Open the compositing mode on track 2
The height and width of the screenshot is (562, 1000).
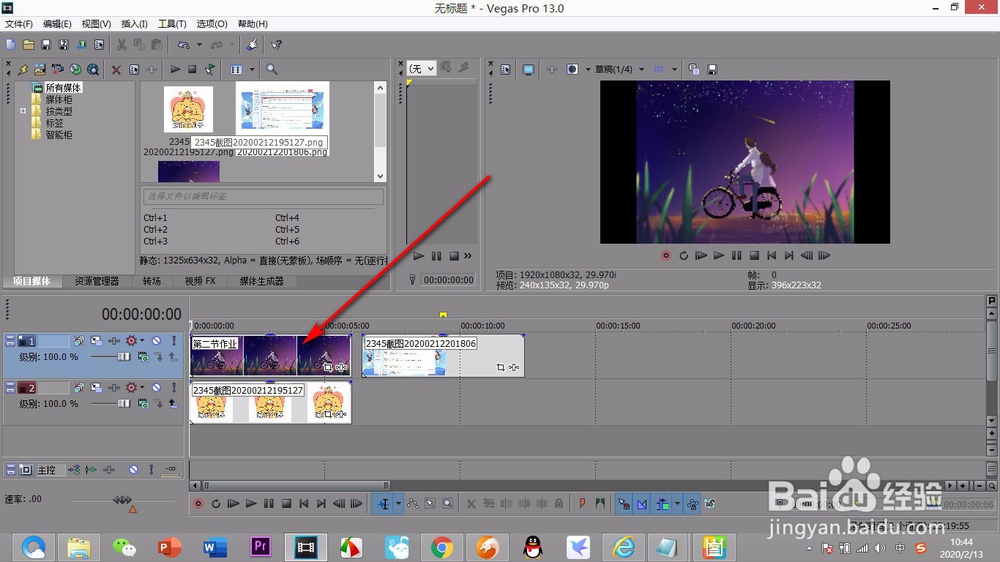(143, 403)
